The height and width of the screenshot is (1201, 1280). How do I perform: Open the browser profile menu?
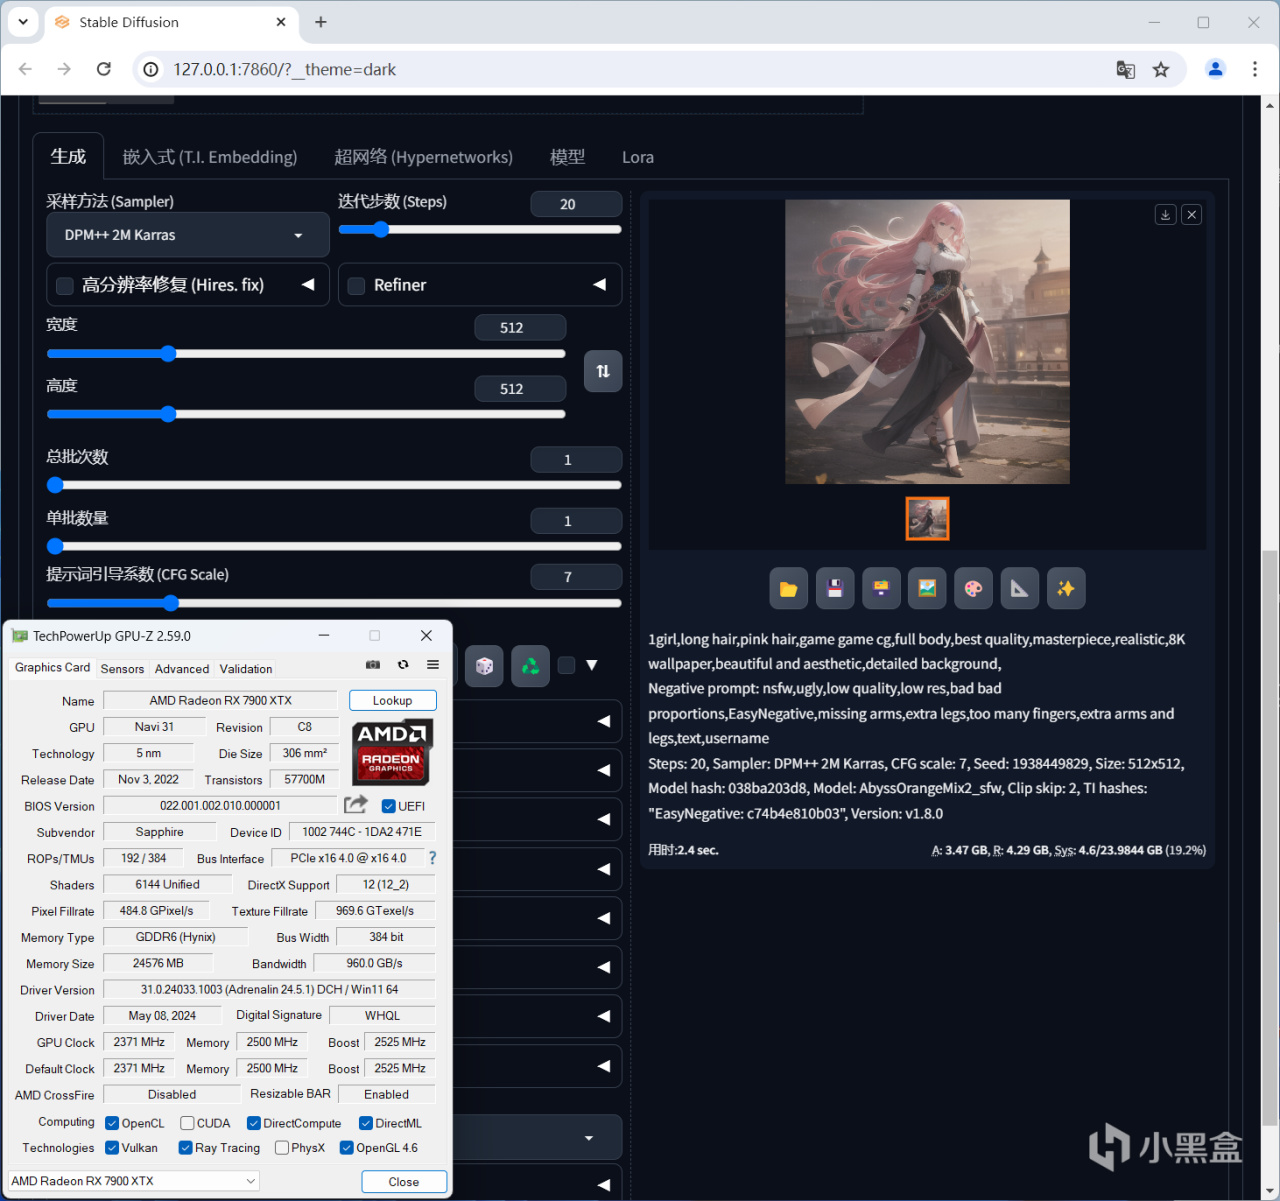(1216, 69)
